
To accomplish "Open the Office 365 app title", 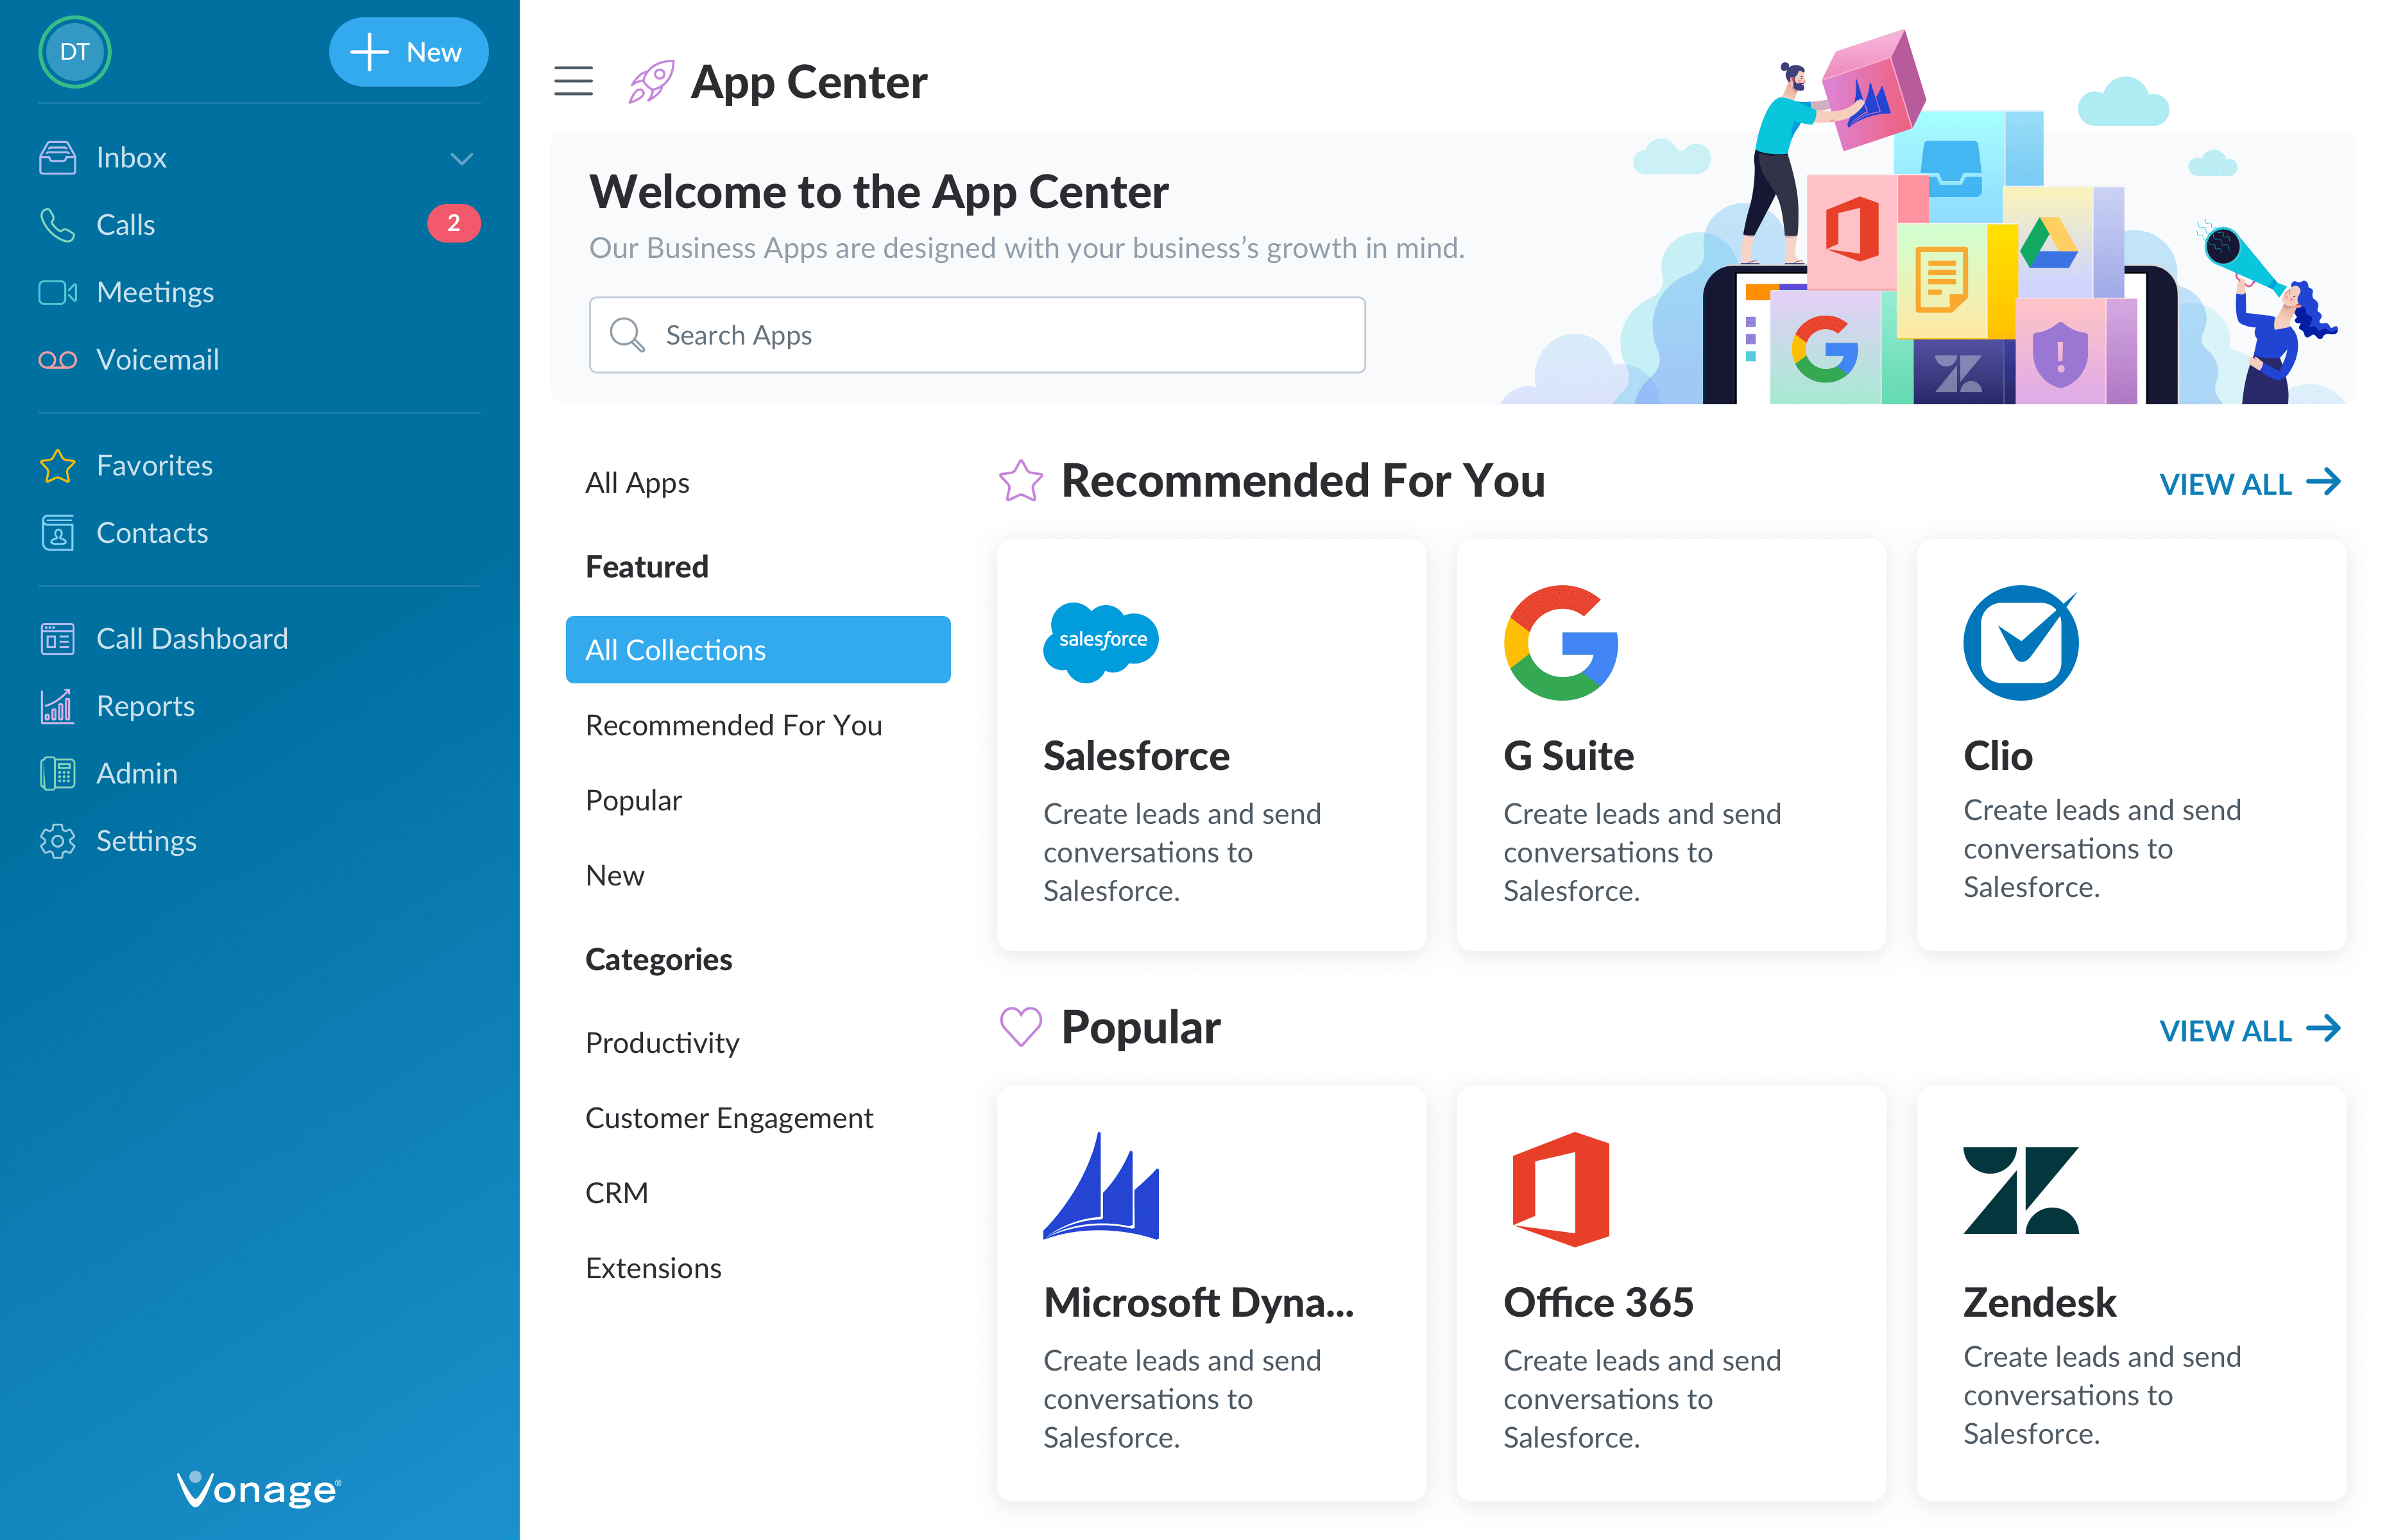I will click(1598, 1303).
